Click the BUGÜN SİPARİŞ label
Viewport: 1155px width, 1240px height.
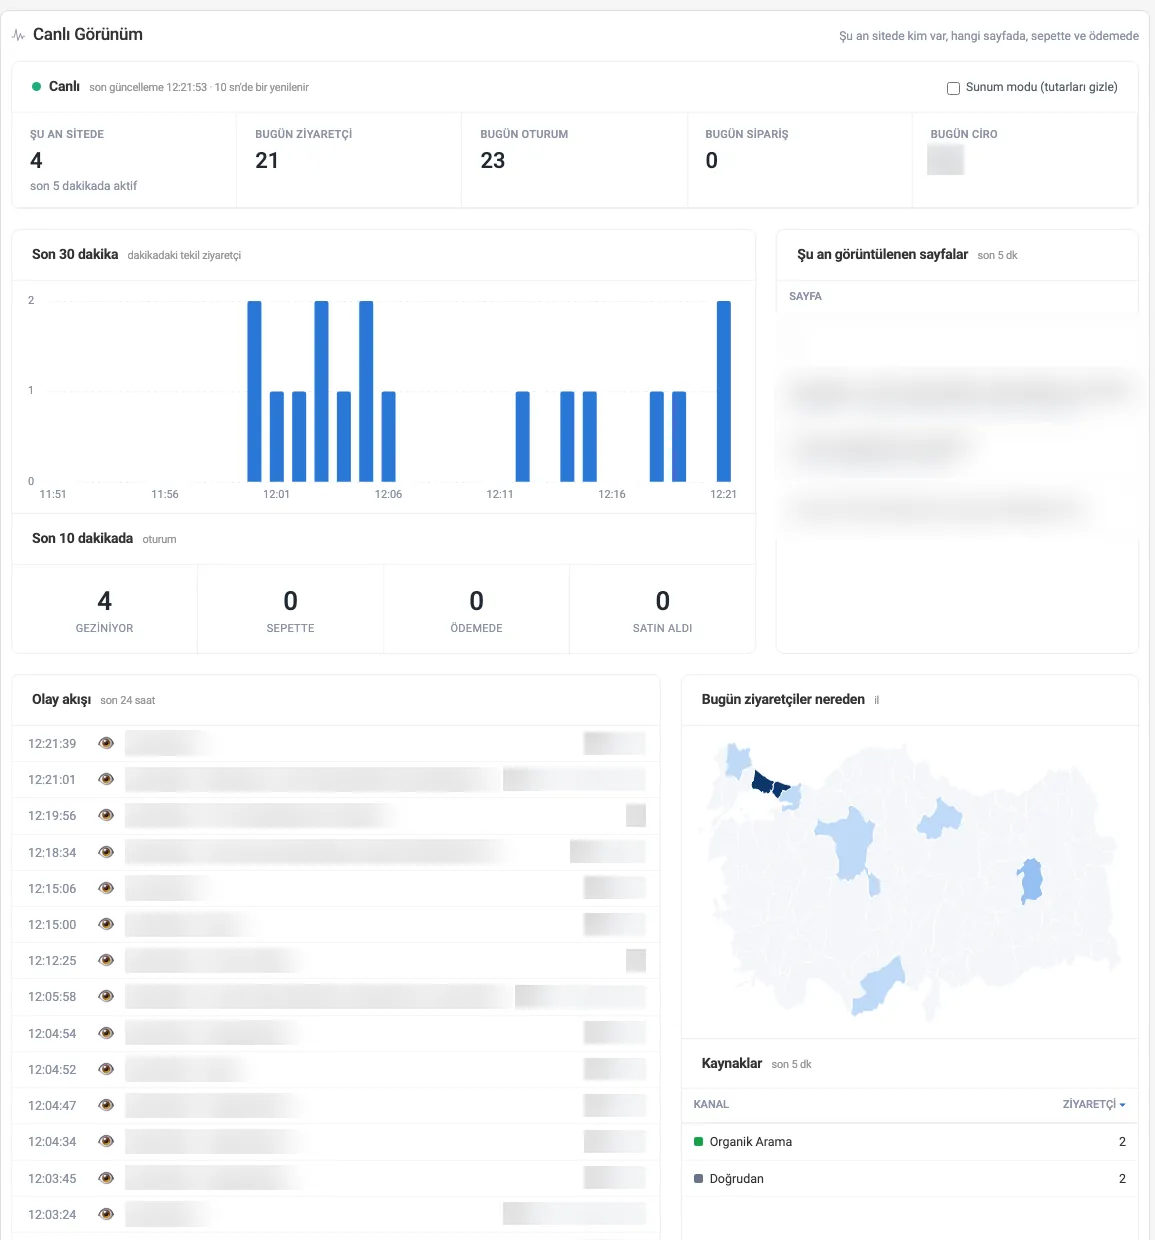pos(747,134)
